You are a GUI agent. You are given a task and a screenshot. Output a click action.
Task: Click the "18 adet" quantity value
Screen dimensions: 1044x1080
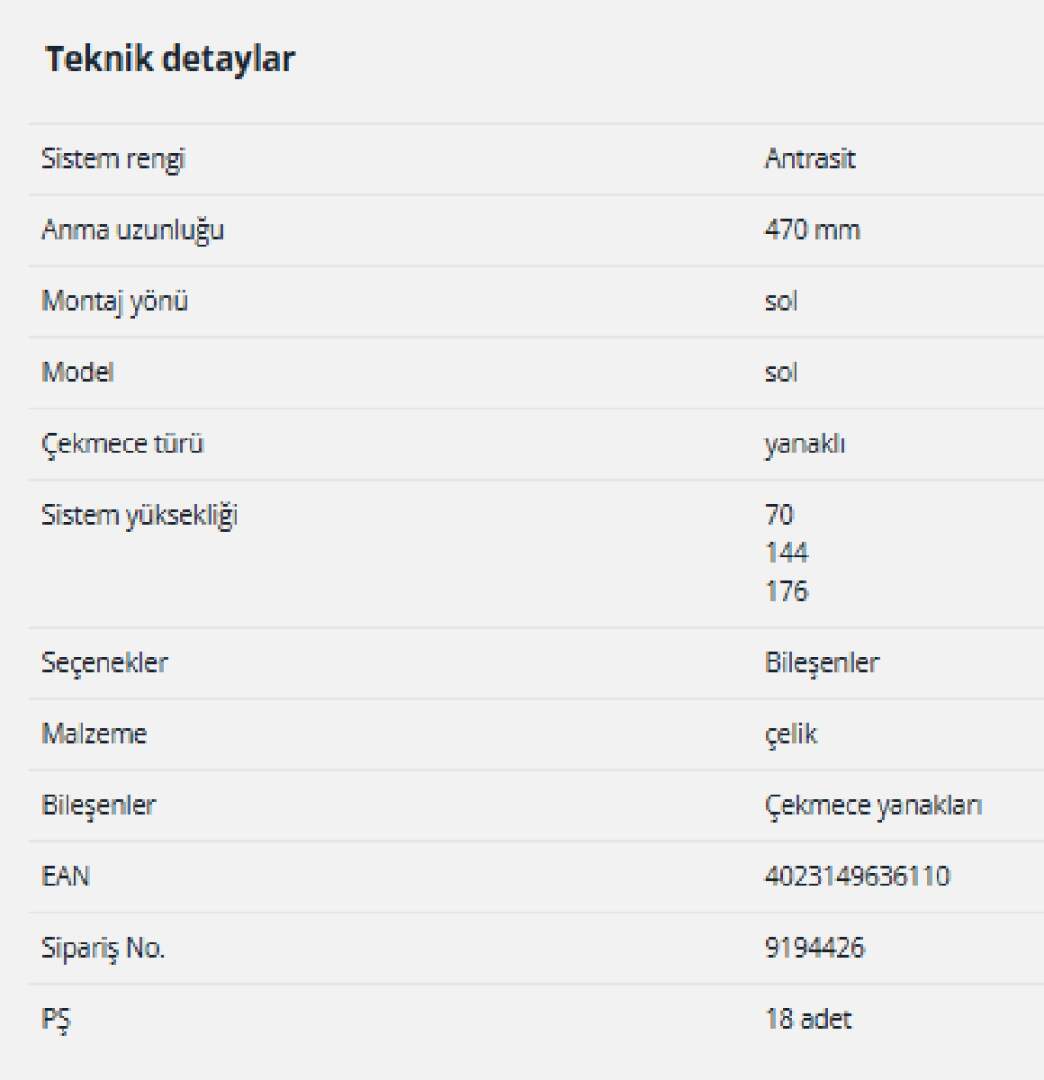[x=808, y=1019]
